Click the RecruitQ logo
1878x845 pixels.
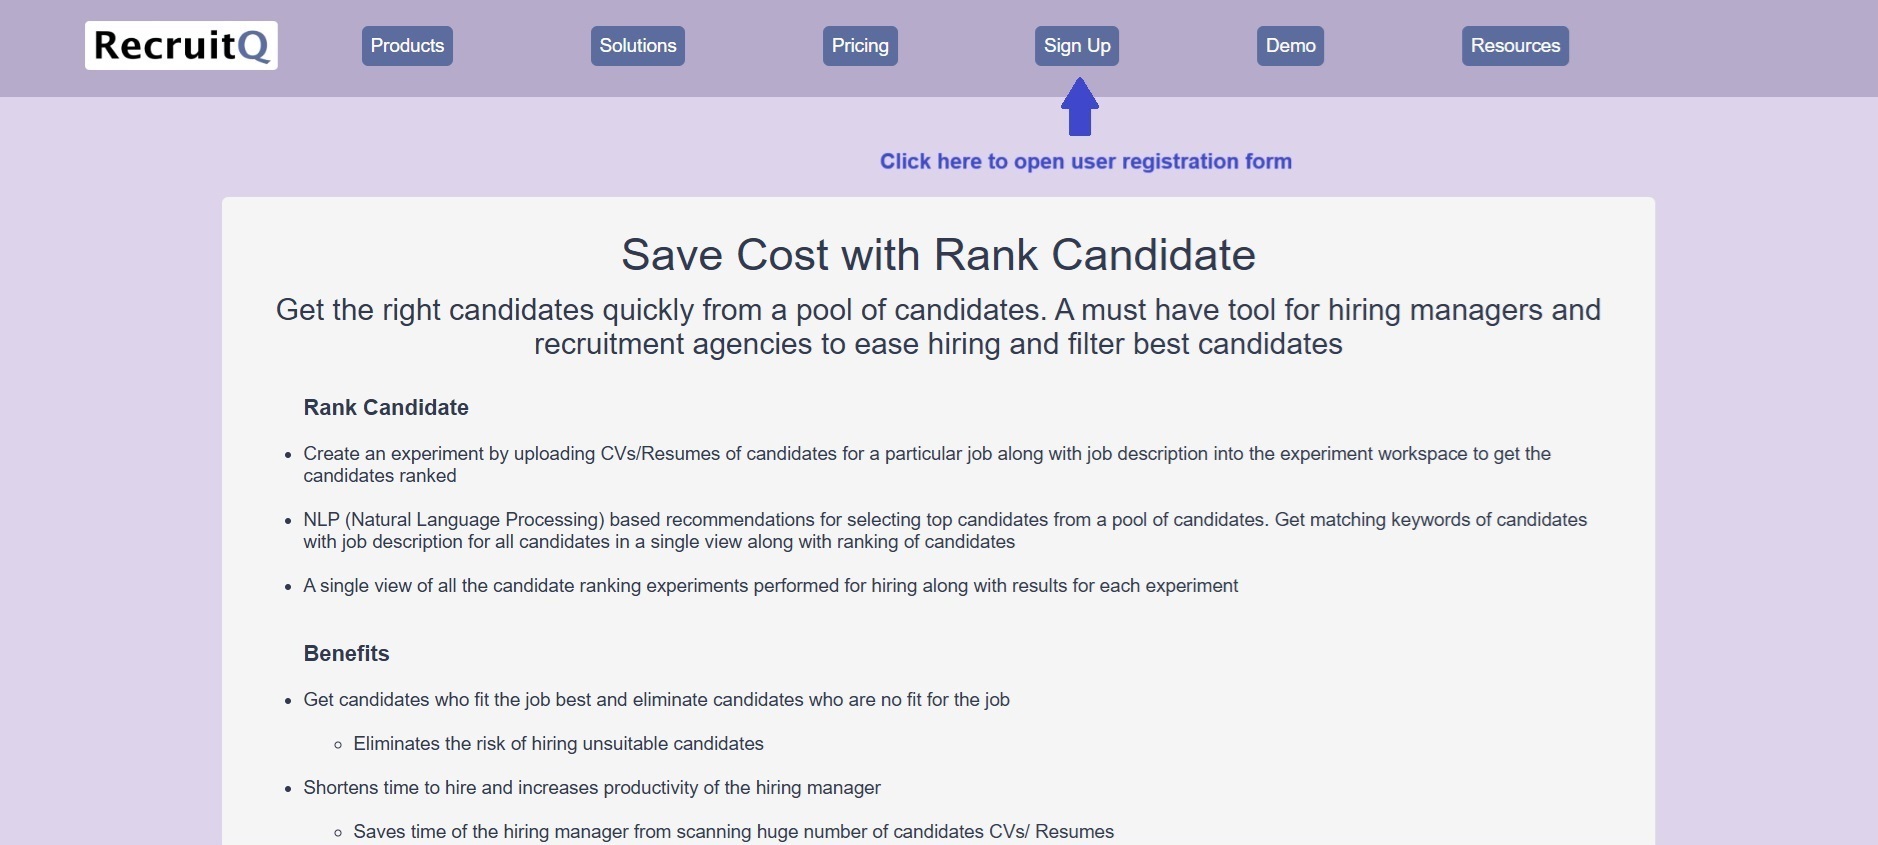click(181, 45)
